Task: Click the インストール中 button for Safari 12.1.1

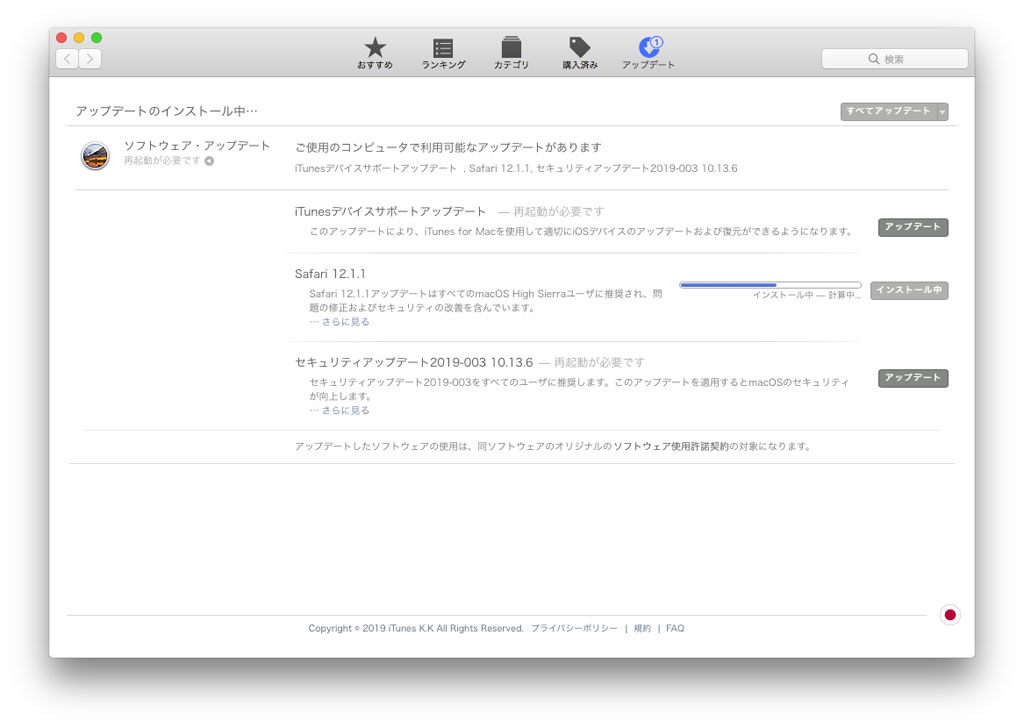Action: tap(909, 290)
